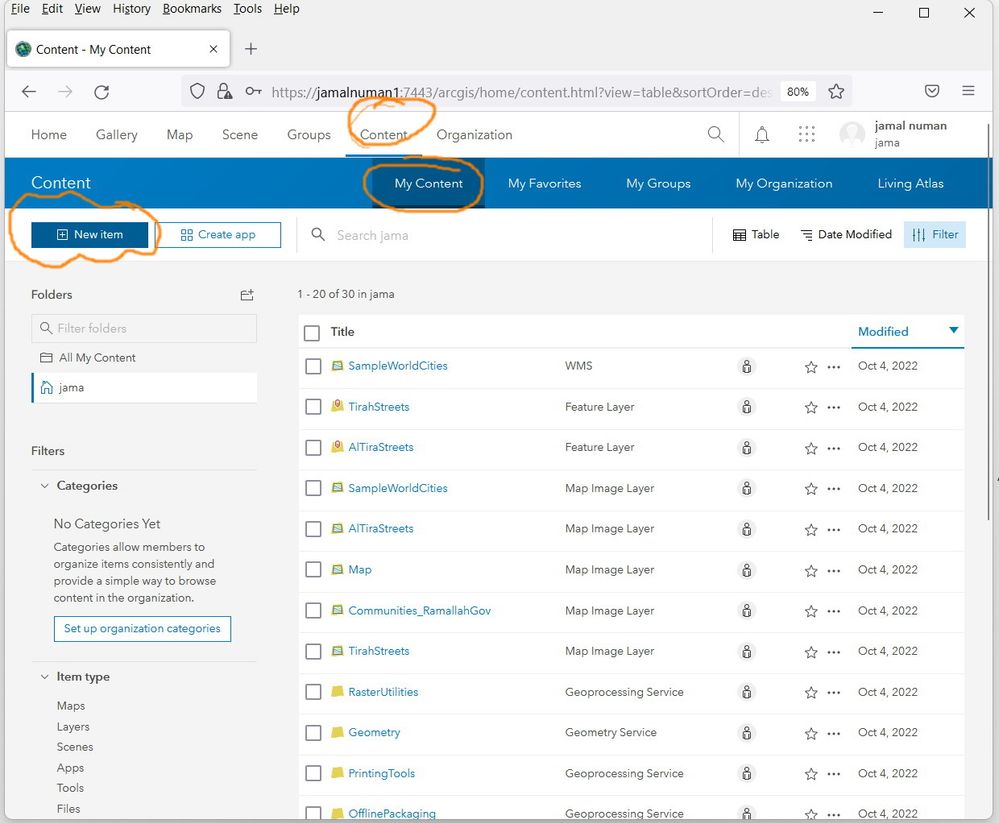This screenshot has height=823, width=999.
Task: Collapse the Item type filter section
Action: click(44, 676)
